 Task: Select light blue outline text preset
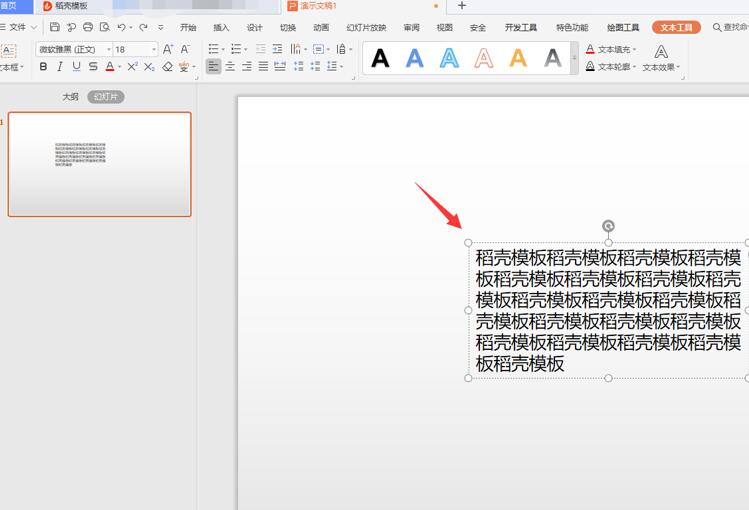(x=449, y=58)
